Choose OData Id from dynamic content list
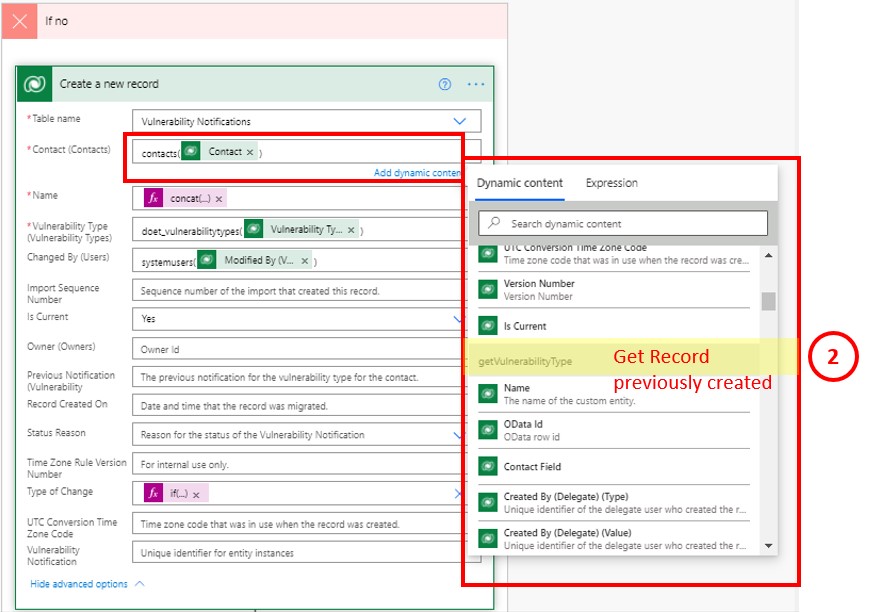The height and width of the screenshot is (612, 870). click(x=524, y=429)
